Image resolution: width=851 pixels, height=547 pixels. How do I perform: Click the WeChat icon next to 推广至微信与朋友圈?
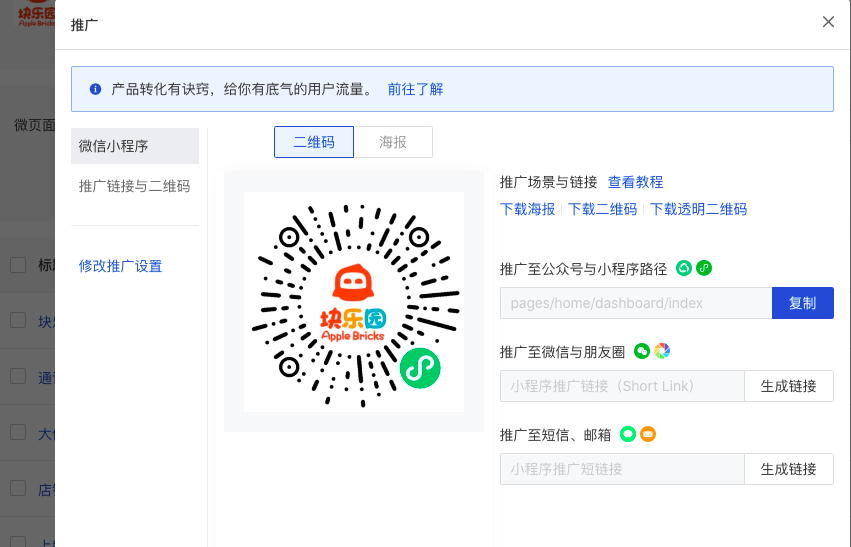click(642, 351)
